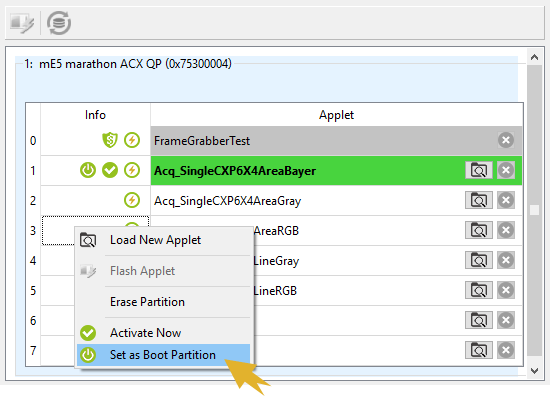Click the flash applet toolbar icon
550x408 pixels.
pyautogui.click(x=22, y=23)
